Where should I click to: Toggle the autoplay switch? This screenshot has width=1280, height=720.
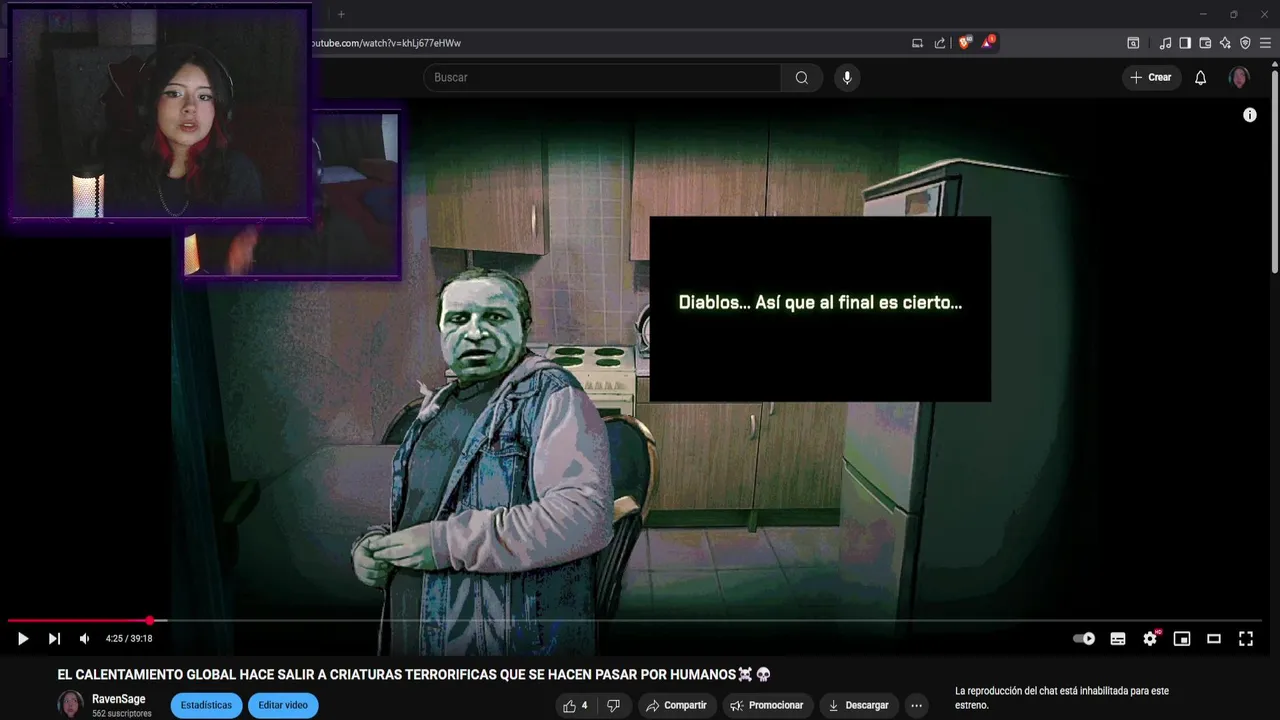(1084, 639)
